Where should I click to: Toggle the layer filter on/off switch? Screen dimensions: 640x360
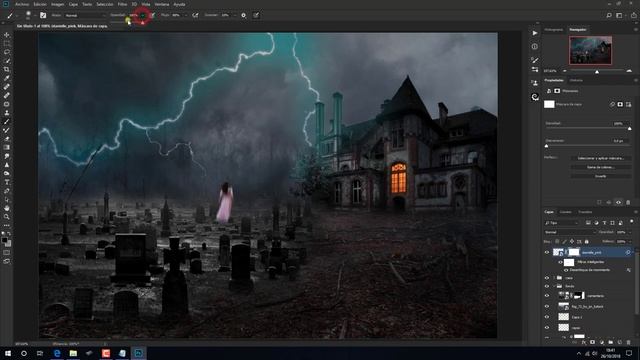(x=632, y=221)
